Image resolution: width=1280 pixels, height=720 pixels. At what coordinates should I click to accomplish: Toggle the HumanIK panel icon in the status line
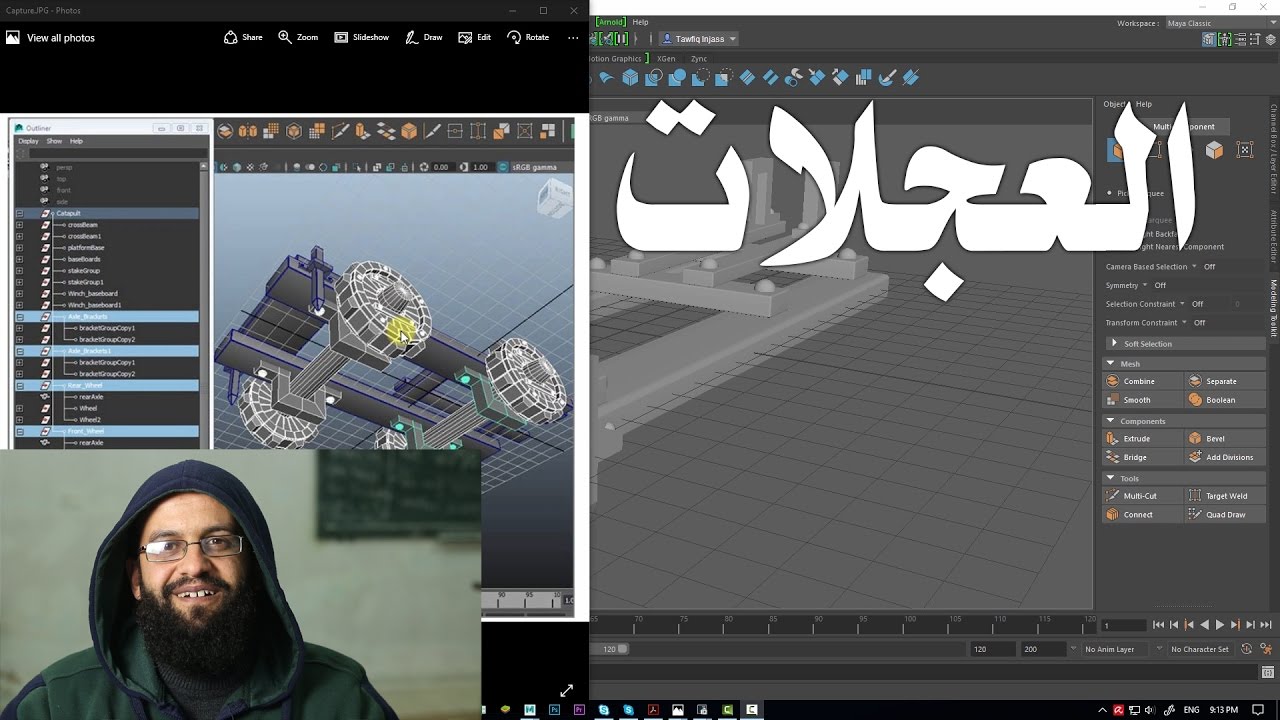(x=1223, y=39)
